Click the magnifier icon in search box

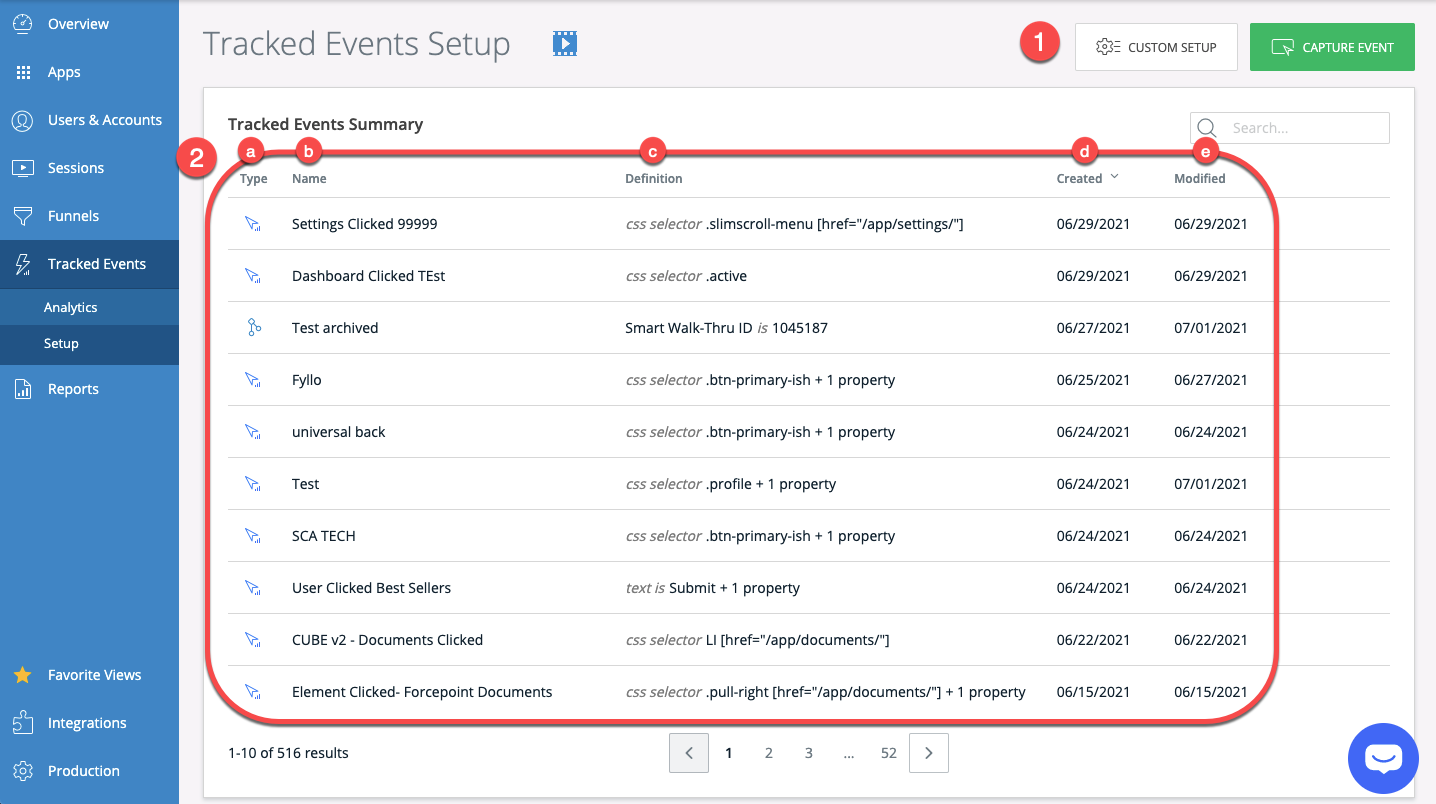pyautogui.click(x=1207, y=127)
